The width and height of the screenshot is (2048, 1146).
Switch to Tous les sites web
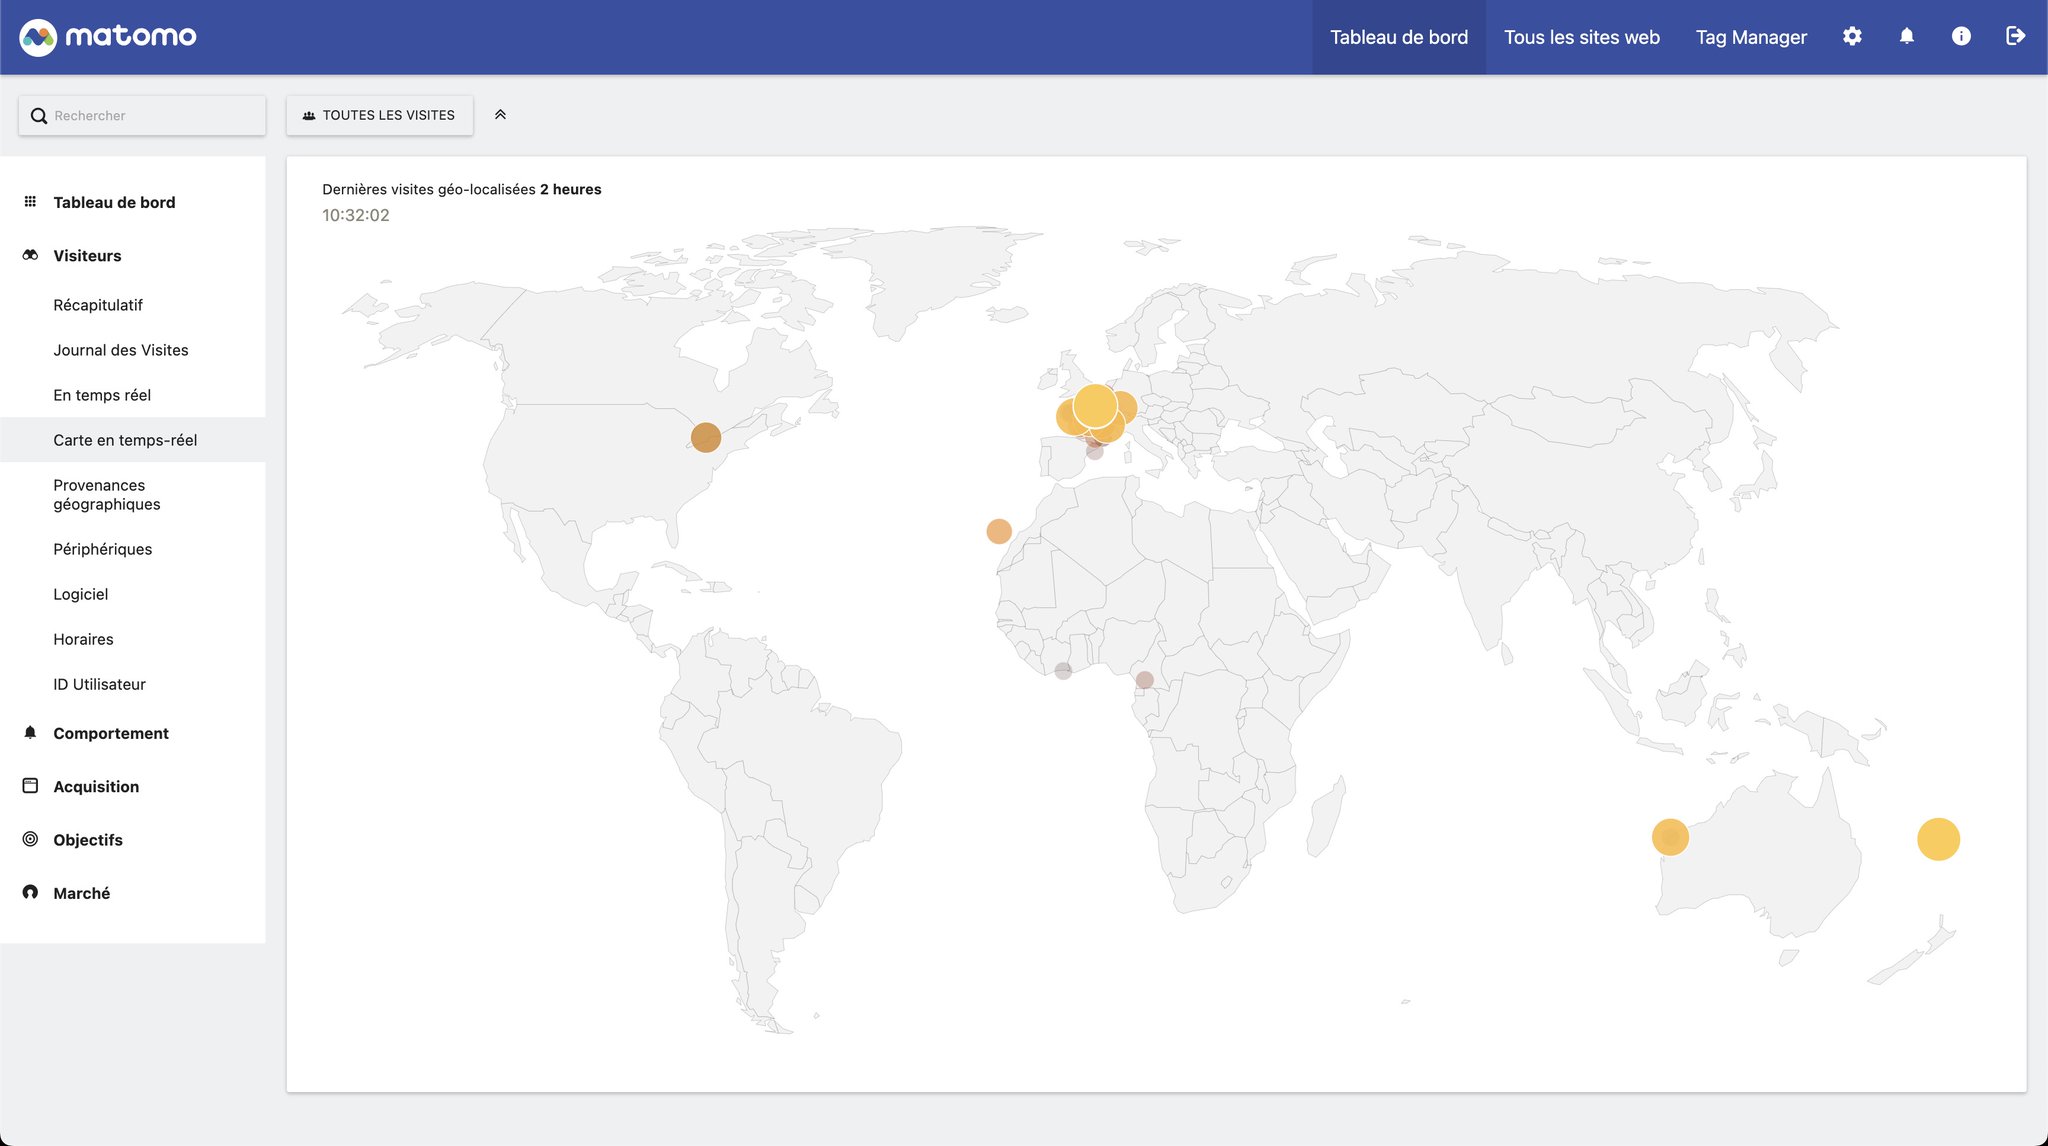(1582, 36)
